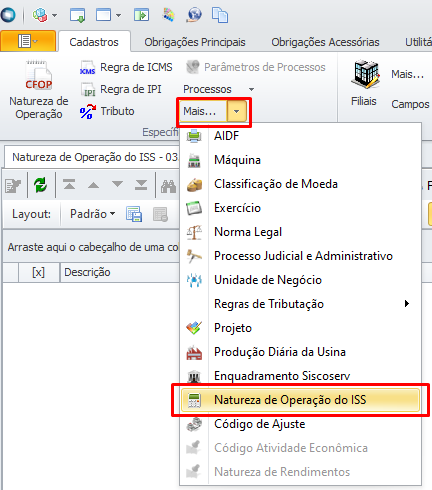
Task: Expand the Processos dropdown
Action: click(251, 89)
